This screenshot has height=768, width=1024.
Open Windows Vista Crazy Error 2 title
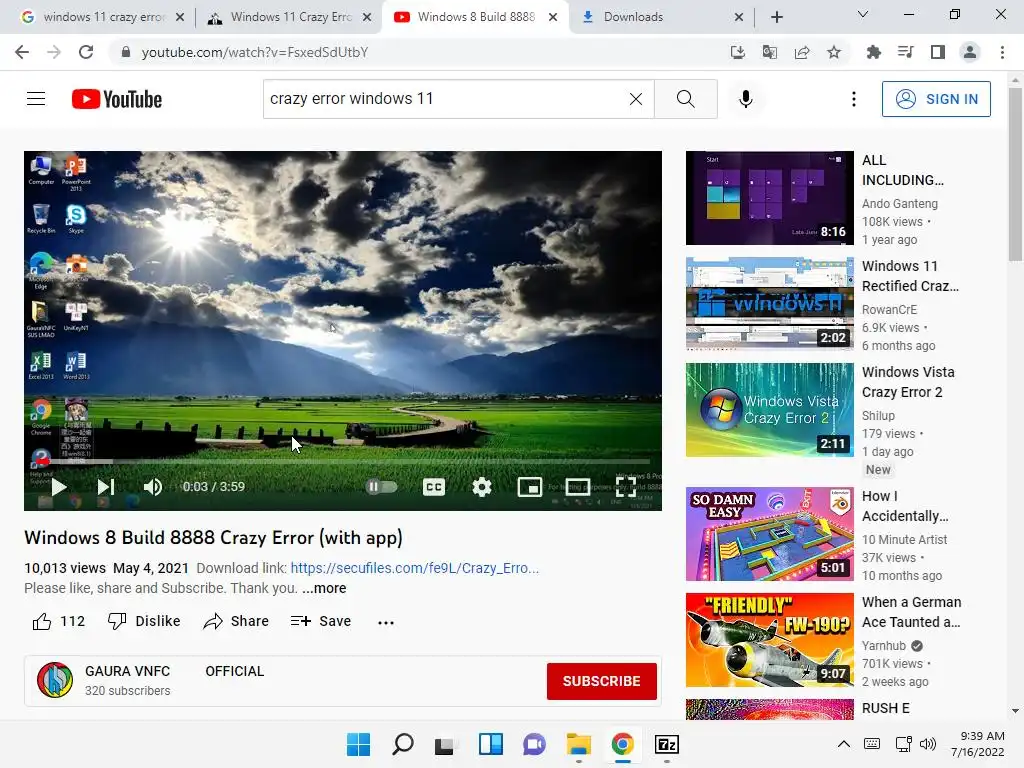click(x=908, y=382)
